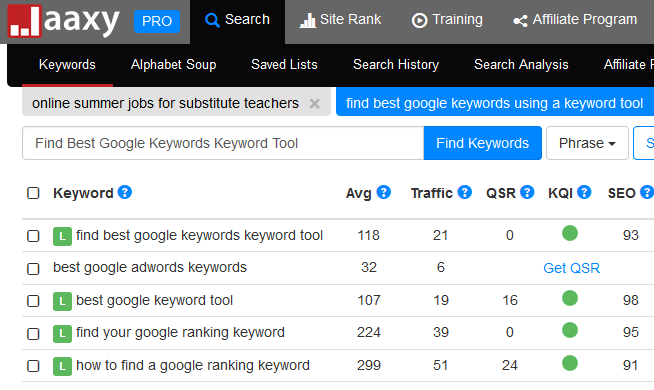
Task: Click keyword 'find best google keywords keyword tool'
Action: click(199, 235)
